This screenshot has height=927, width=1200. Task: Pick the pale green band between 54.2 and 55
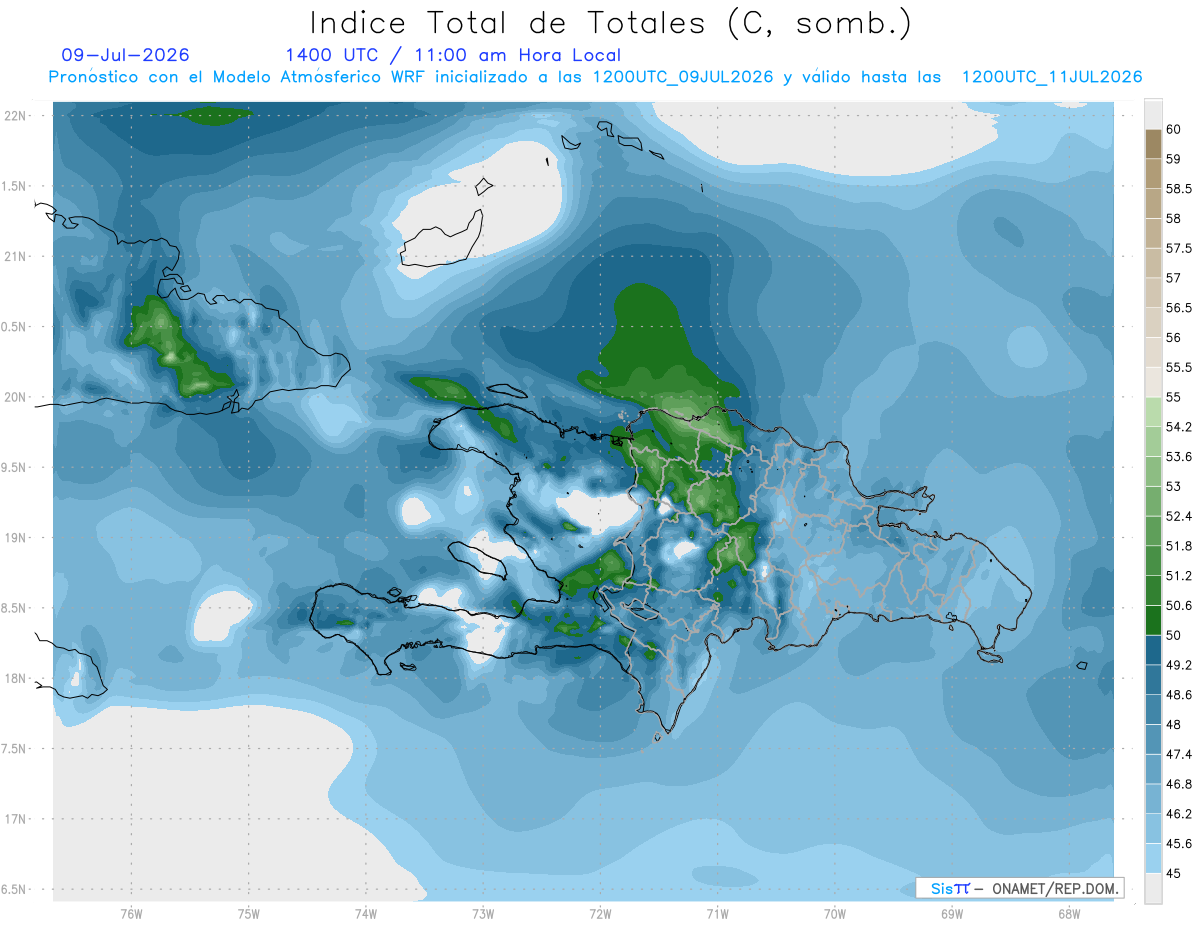1153,412
